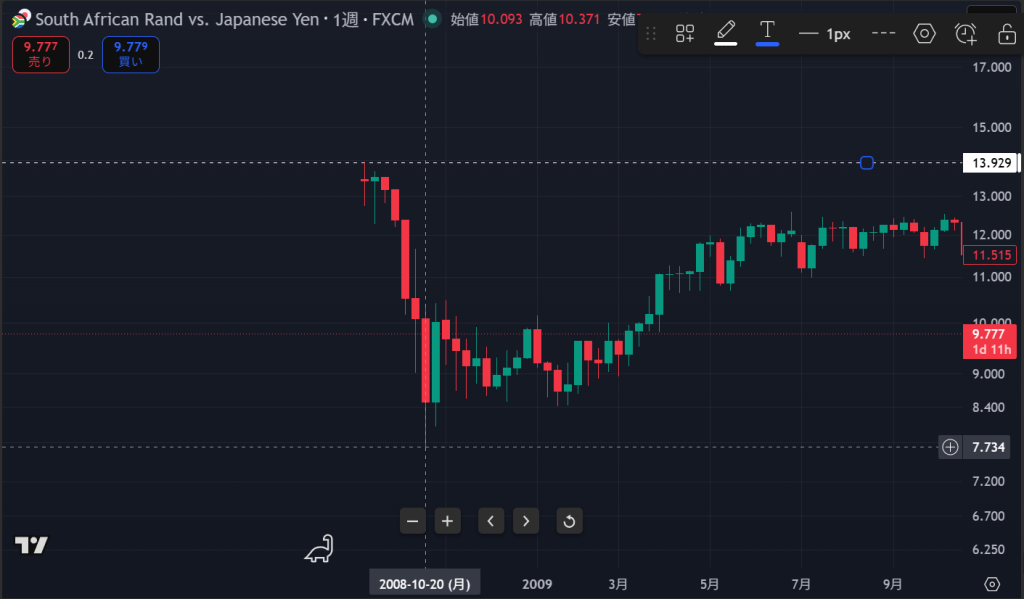1024x599 pixels.
Task: Click the 17.000 price scale label
Action: tap(991, 67)
